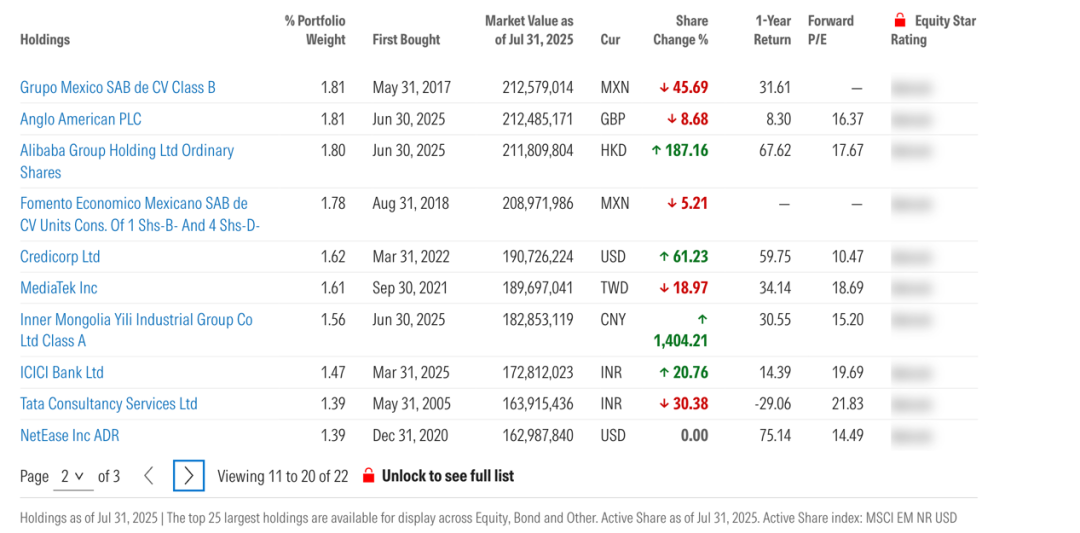Open ICICI Bank Ltd details

pyautogui.click(x=62, y=373)
